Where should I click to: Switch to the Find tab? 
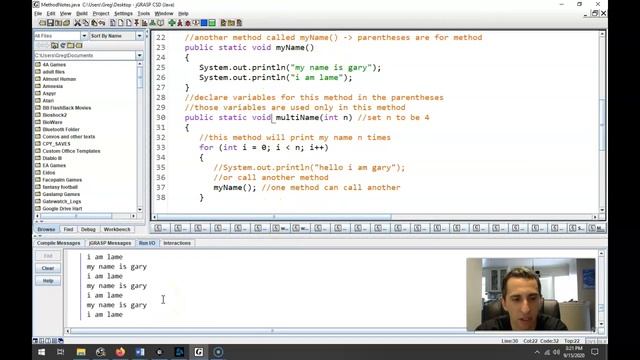[x=68, y=229]
